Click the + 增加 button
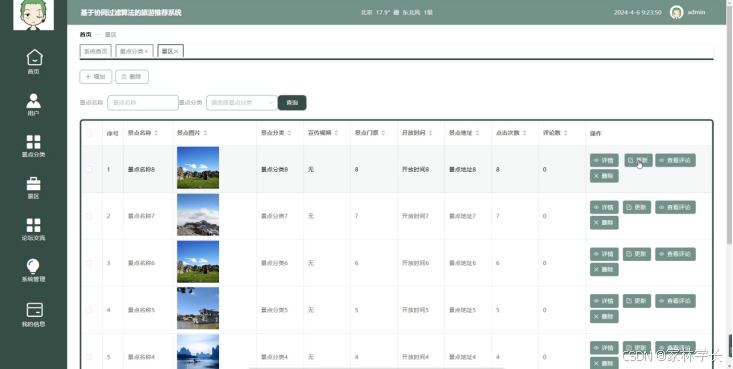The width and height of the screenshot is (733, 369). 96,77
